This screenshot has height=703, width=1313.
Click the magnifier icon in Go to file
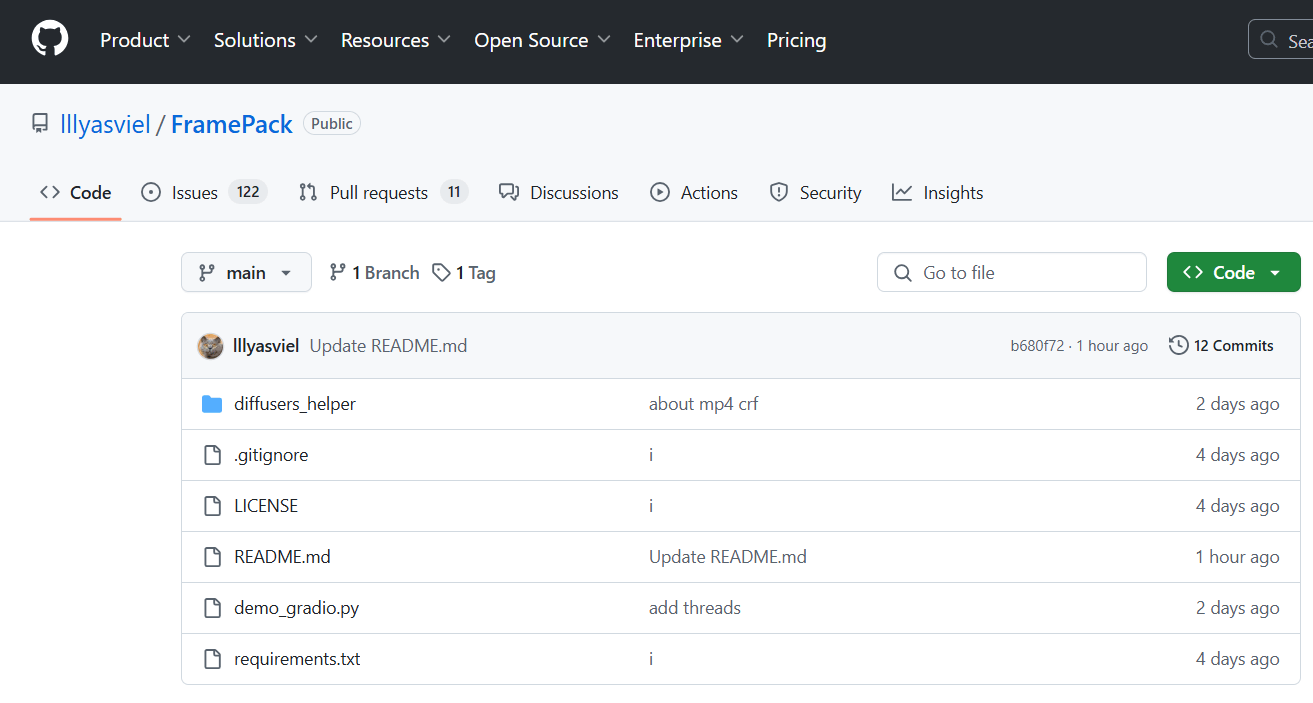[903, 273]
